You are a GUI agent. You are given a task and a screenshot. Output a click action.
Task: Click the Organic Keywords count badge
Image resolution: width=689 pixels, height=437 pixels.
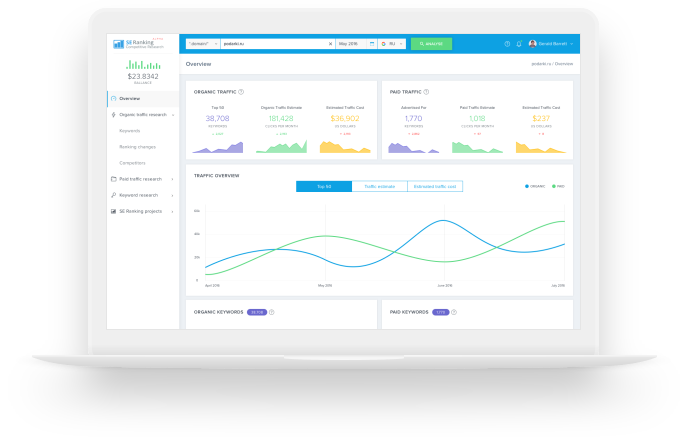point(257,312)
